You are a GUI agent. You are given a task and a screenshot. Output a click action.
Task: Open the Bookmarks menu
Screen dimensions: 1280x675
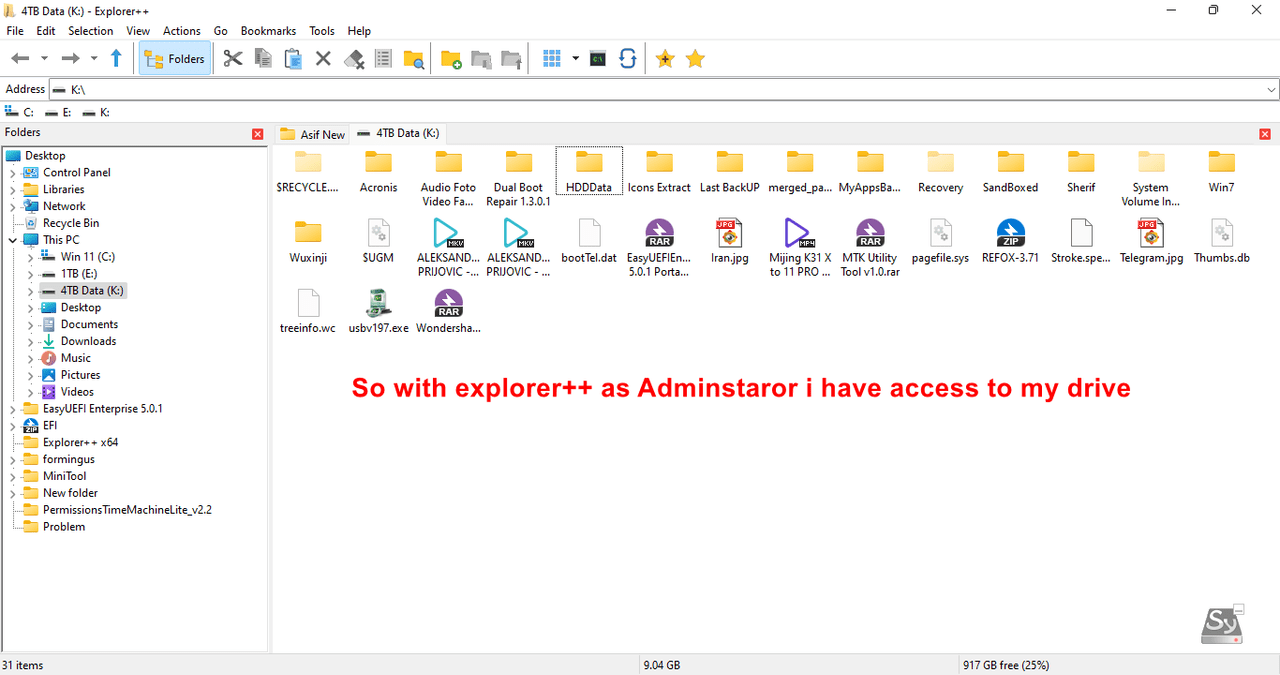tap(269, 31)
